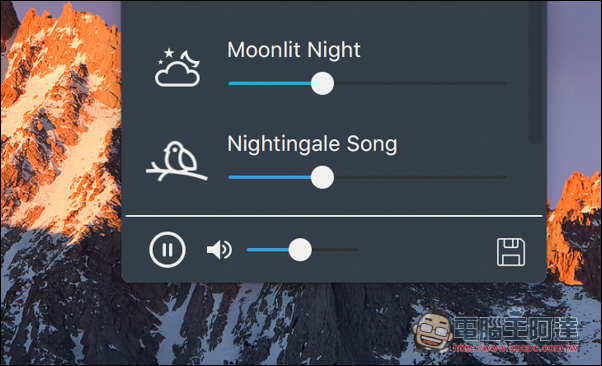Click the Nightingale Song bird icon
Screen dimensions: 602x366
(177, 161)
